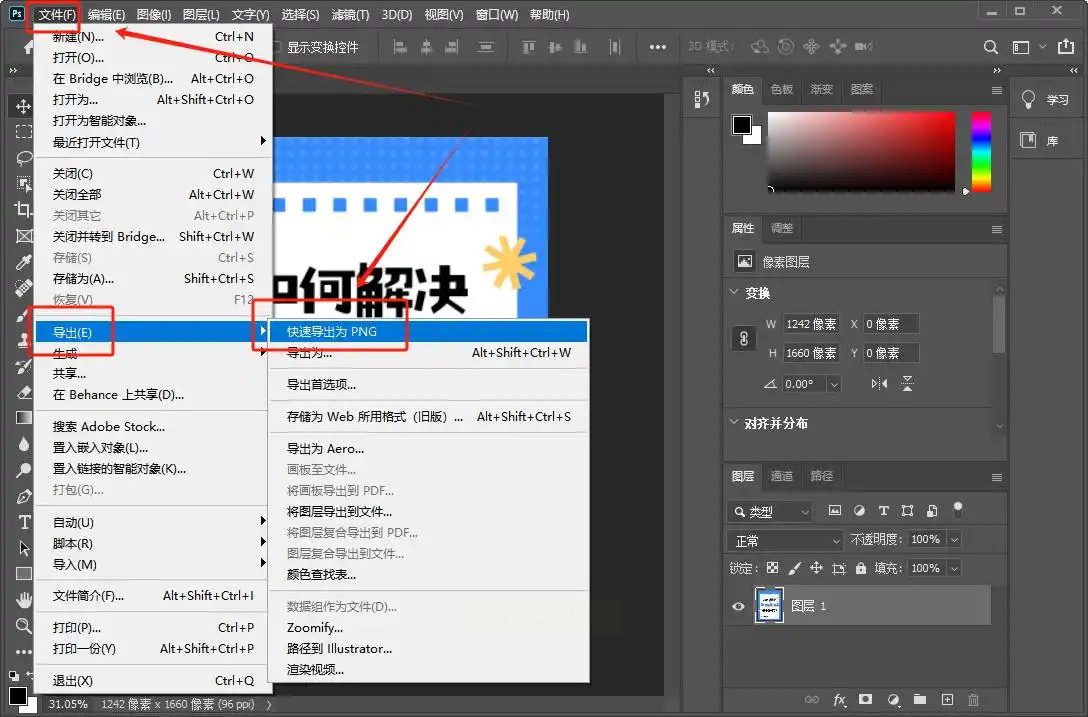
Task: Select the Horizontal Type tool
Action: [23, 522]
